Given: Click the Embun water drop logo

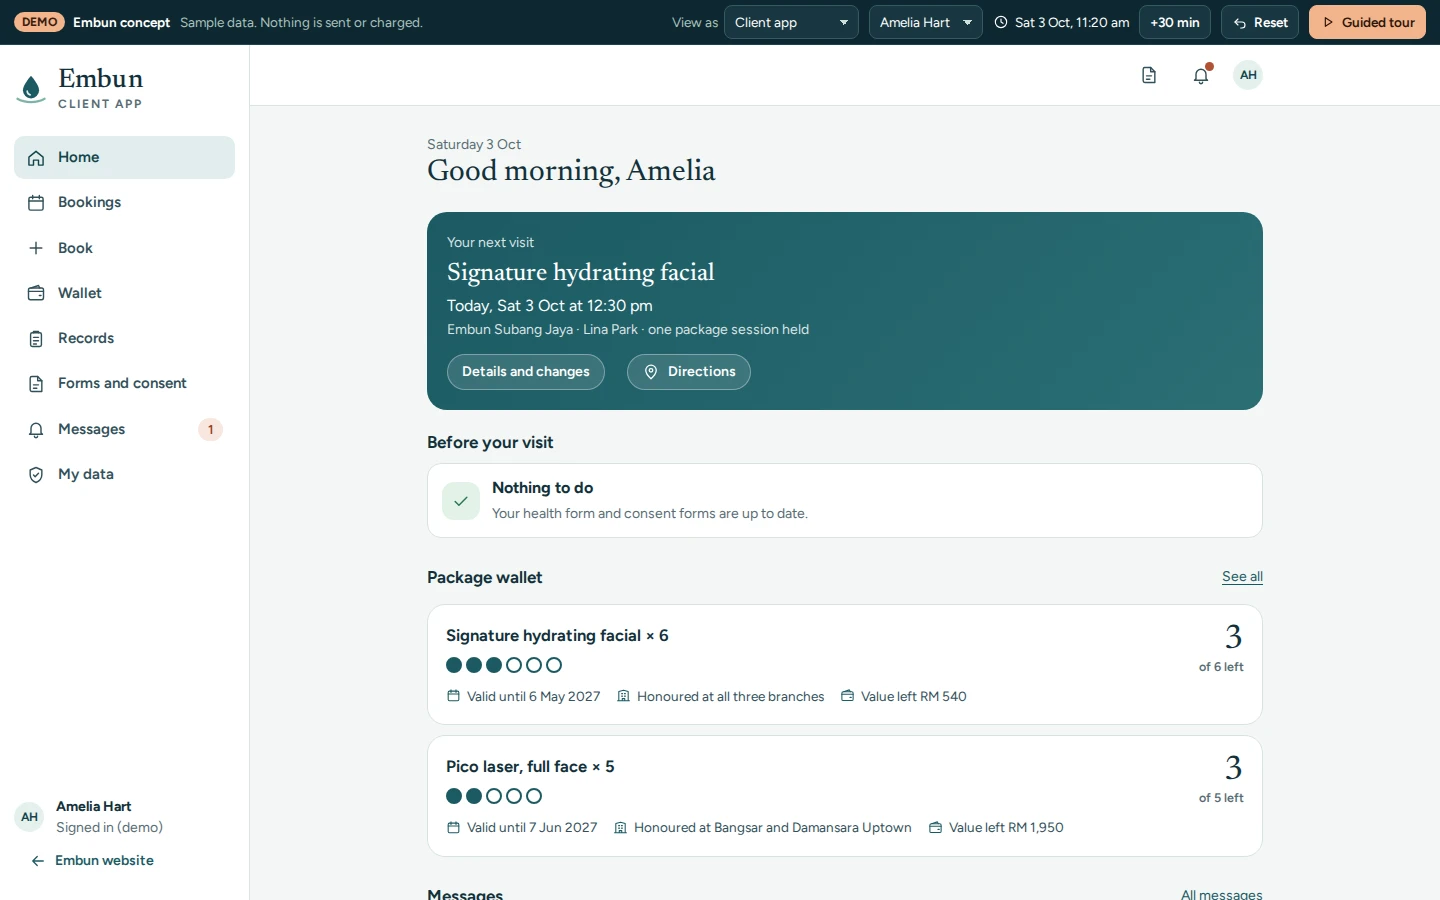Looking at the screenshot, I should (32, 89).
